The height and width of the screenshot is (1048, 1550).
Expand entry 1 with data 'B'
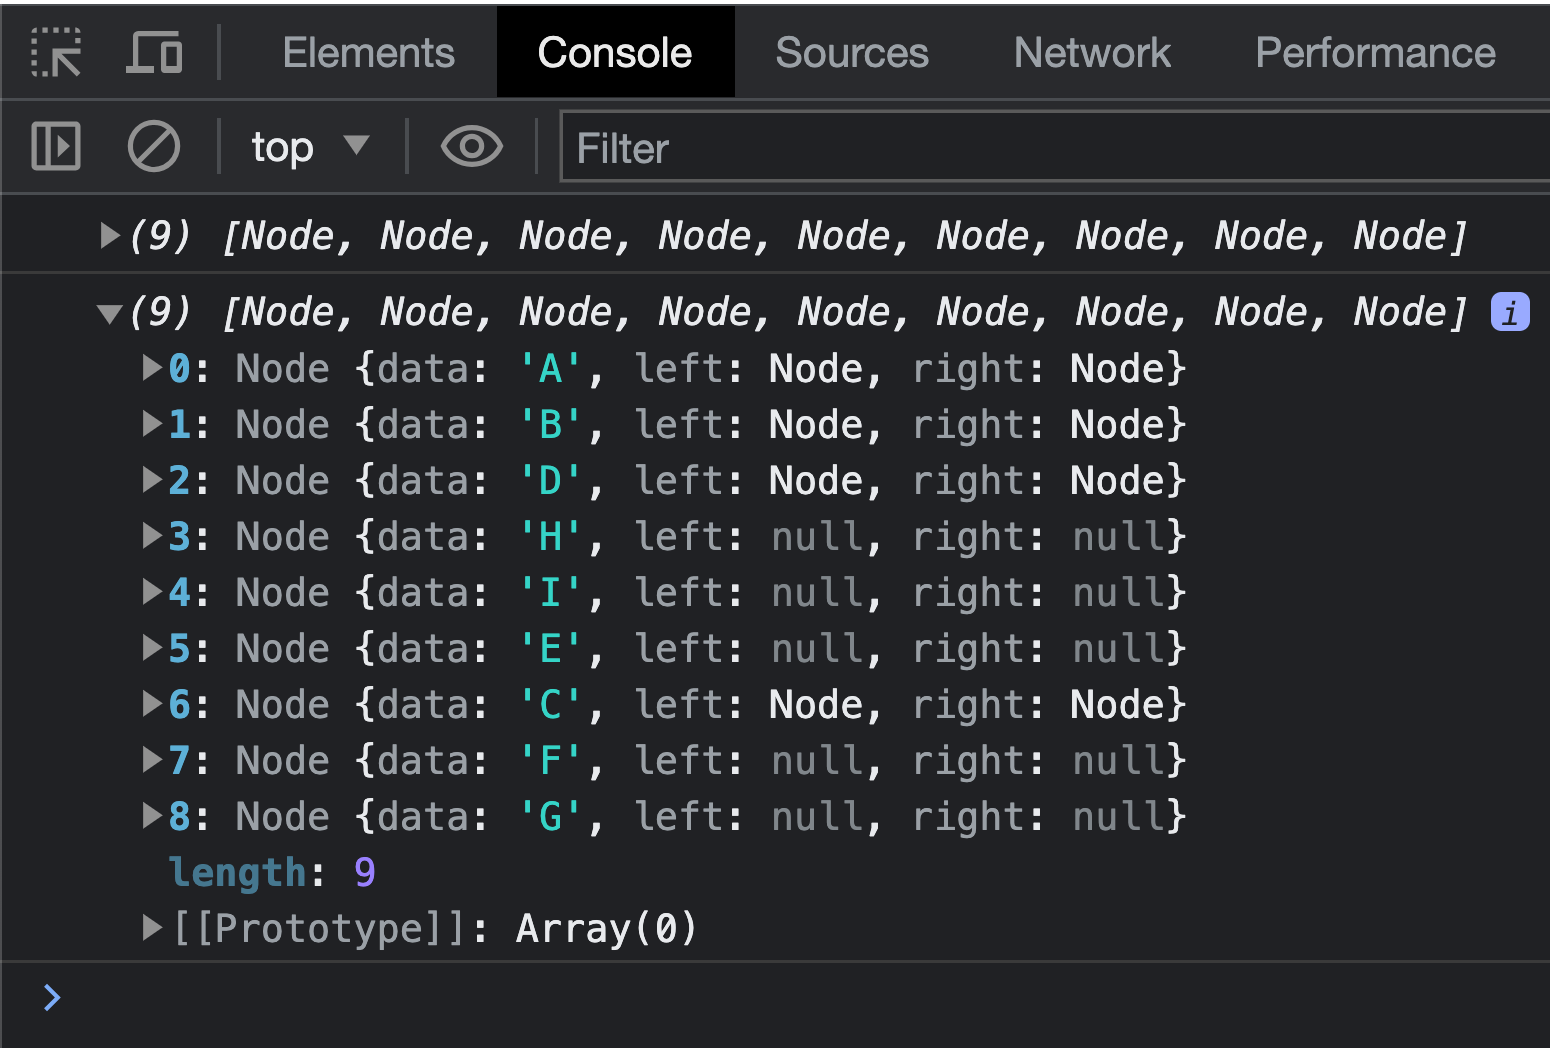pyautogui.click(x=152, y=424)
